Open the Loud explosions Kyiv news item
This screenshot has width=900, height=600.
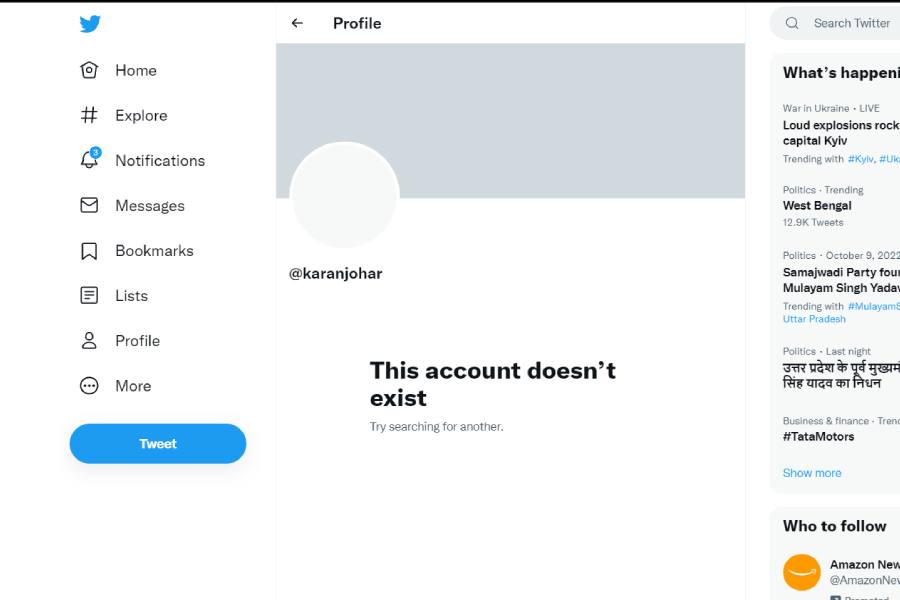840,133
